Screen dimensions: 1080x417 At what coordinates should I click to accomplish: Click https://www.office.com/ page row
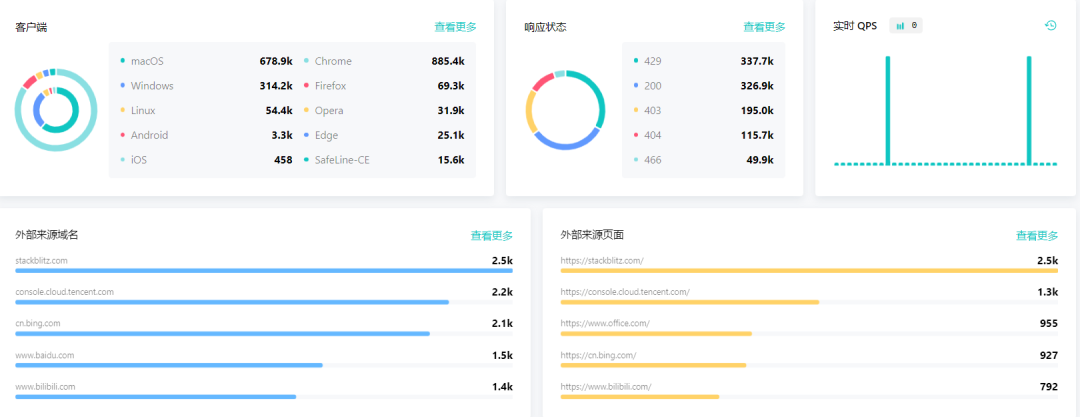click(809, 328)
